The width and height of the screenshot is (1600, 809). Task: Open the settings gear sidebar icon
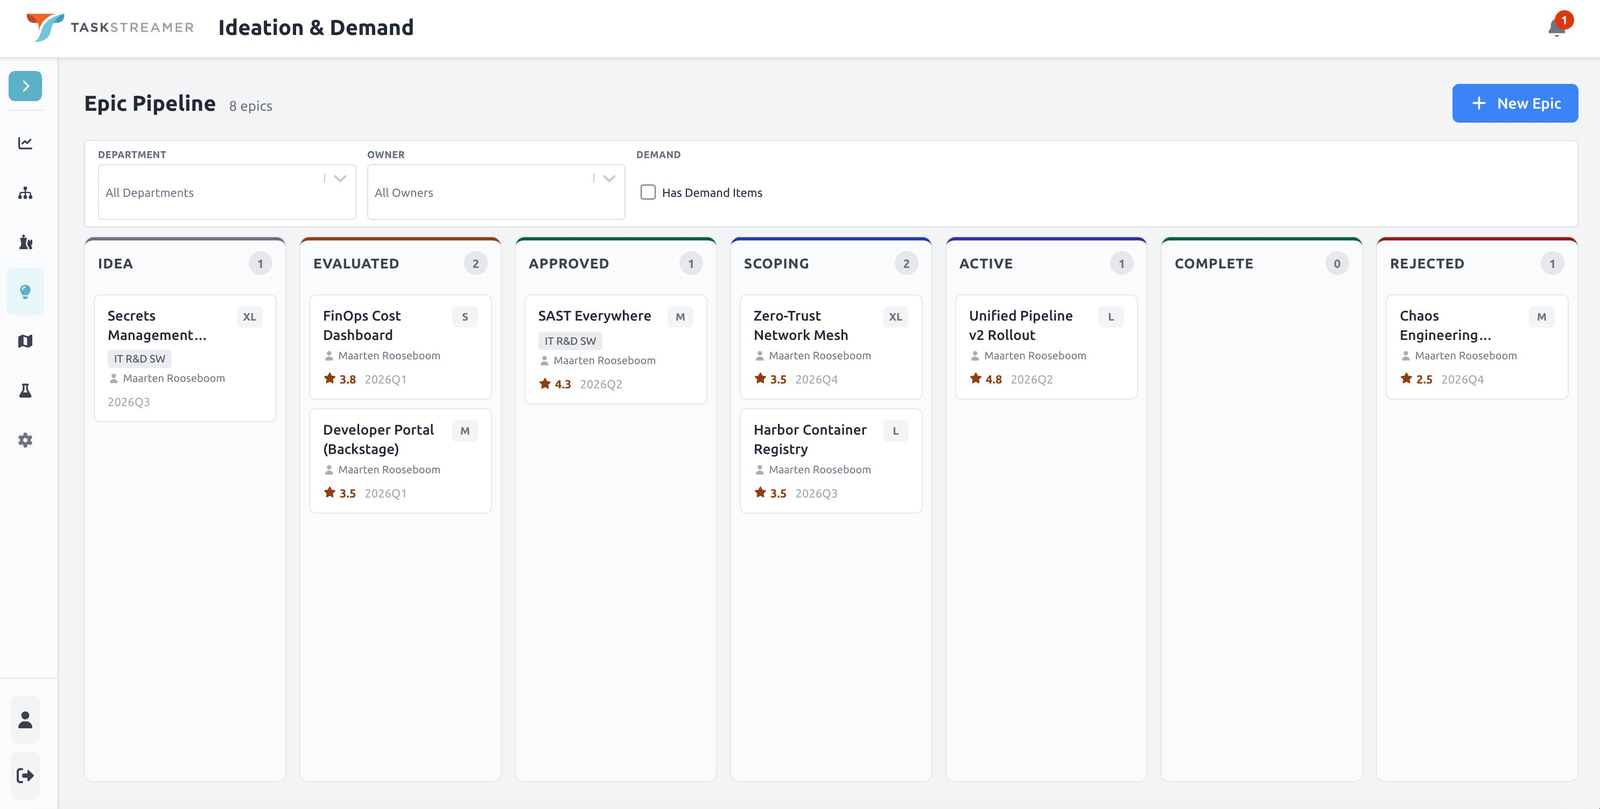tap(25, 440)
